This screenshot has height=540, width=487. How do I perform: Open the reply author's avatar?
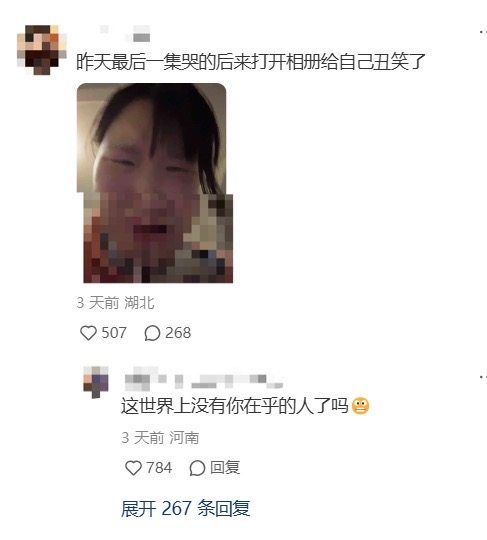tap(96, 382)
